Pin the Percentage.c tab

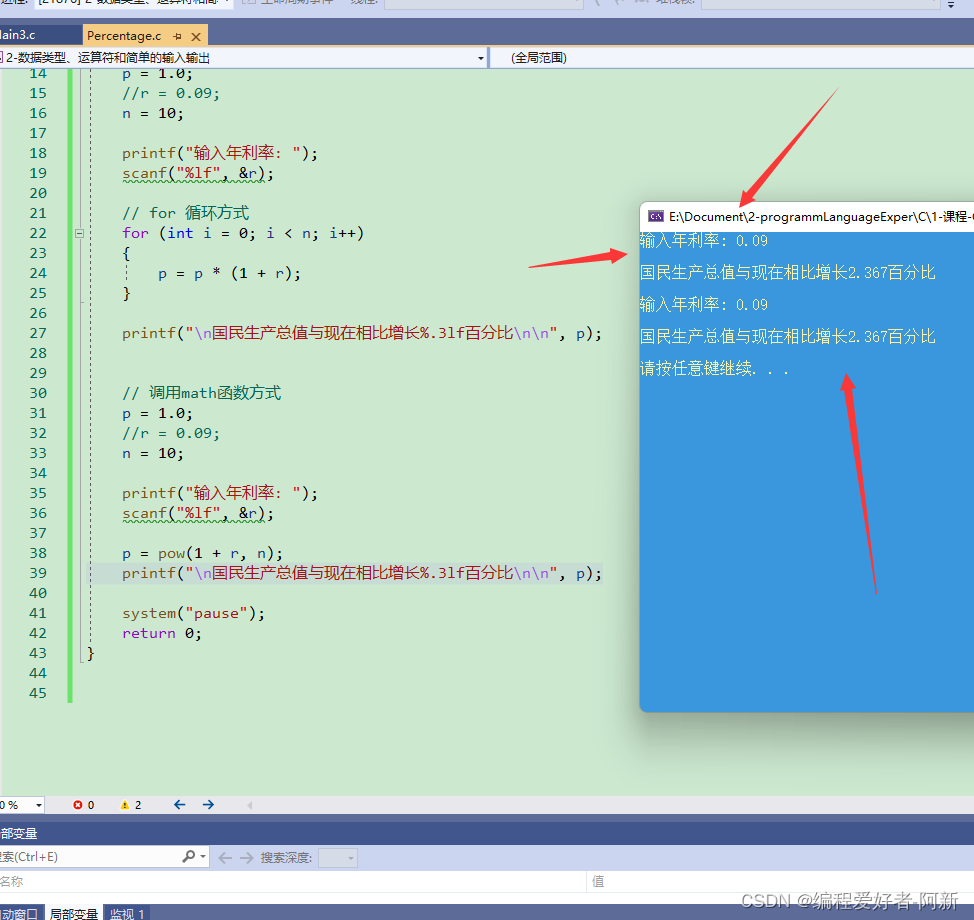pos(178,36)
